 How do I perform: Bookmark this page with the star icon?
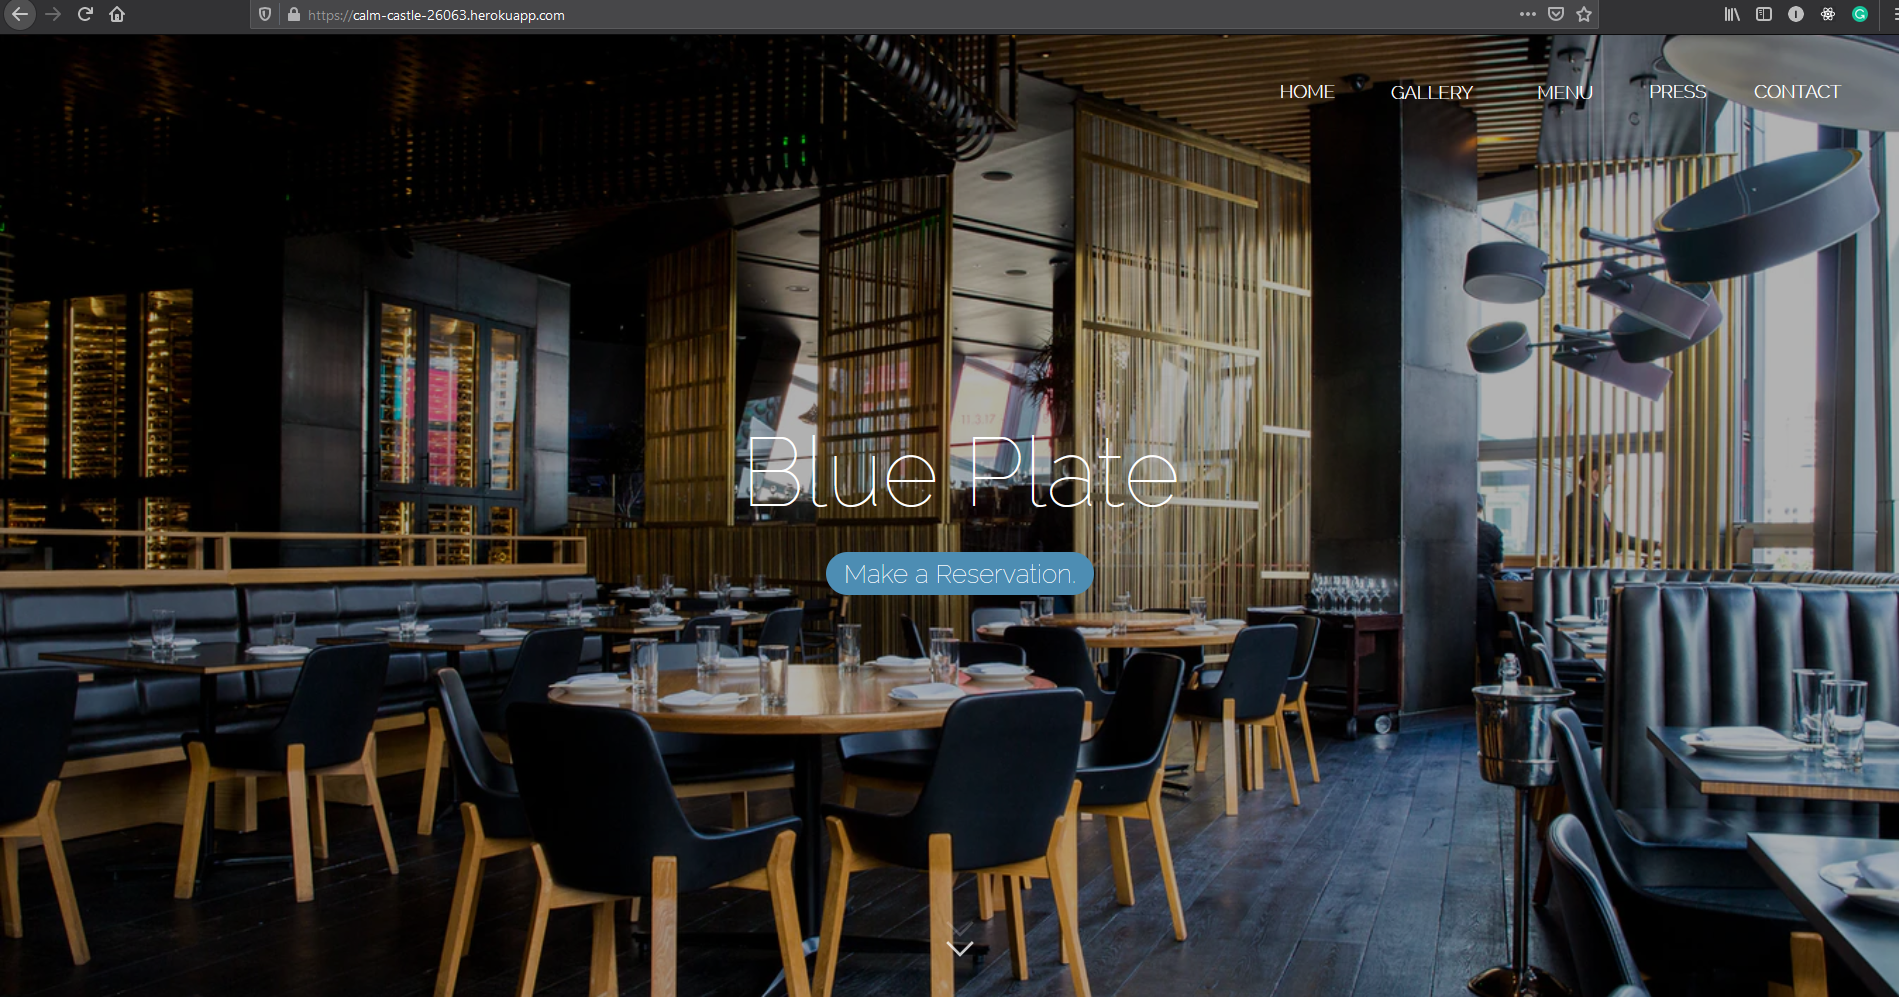tap(1584, 14)
